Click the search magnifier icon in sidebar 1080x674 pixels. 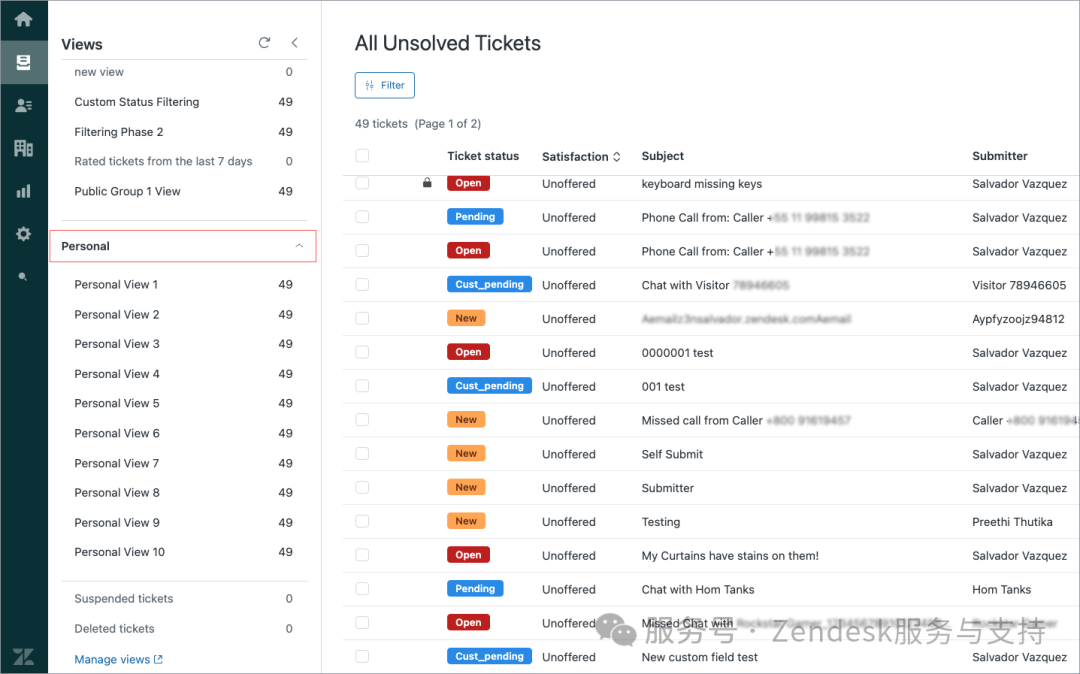pyautogui.click(x=23, y=277)
